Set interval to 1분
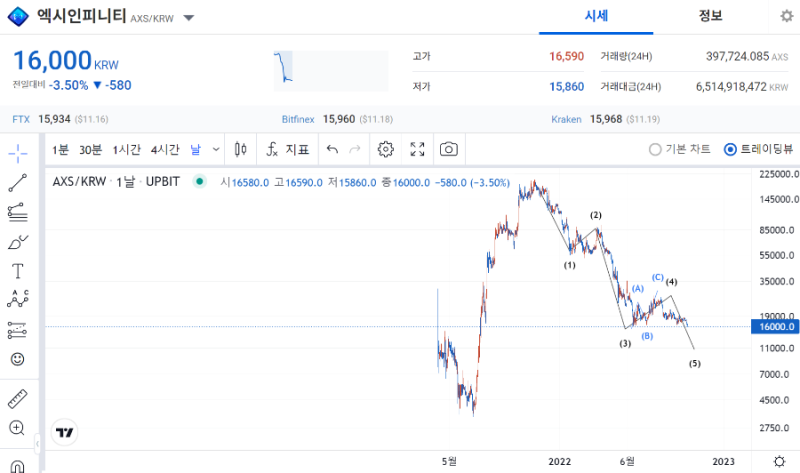This screenshot has width=800, height=473. [60, 150]
